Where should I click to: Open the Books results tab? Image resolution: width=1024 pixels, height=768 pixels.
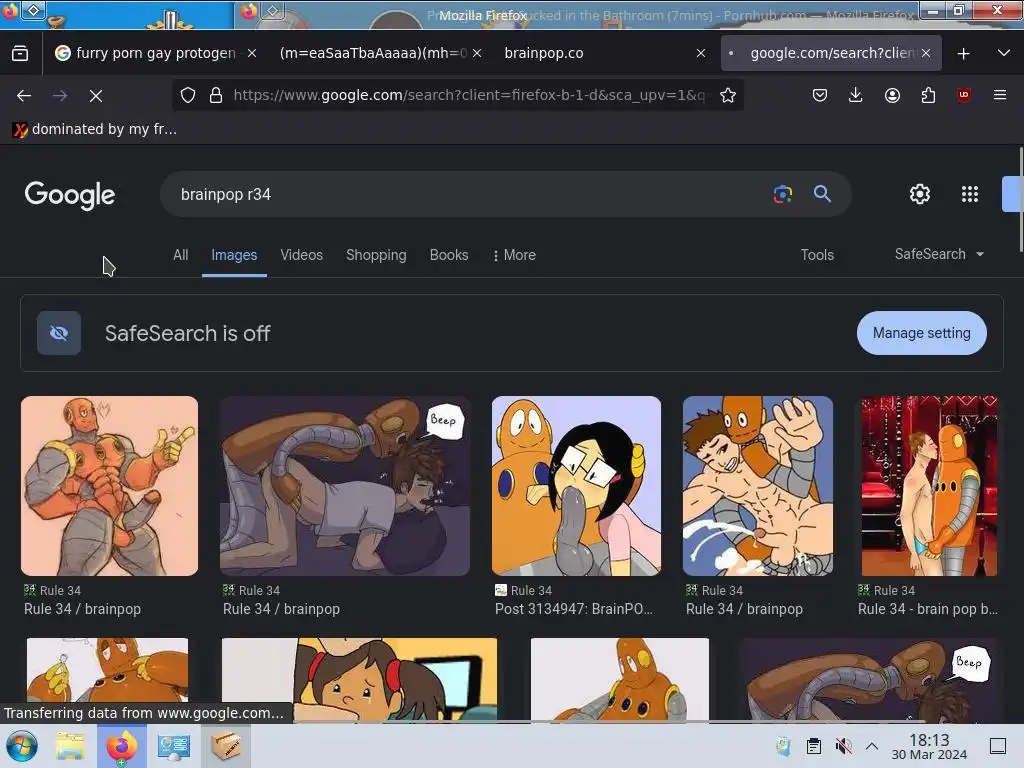pyautogui.click(x=449, y=255)
